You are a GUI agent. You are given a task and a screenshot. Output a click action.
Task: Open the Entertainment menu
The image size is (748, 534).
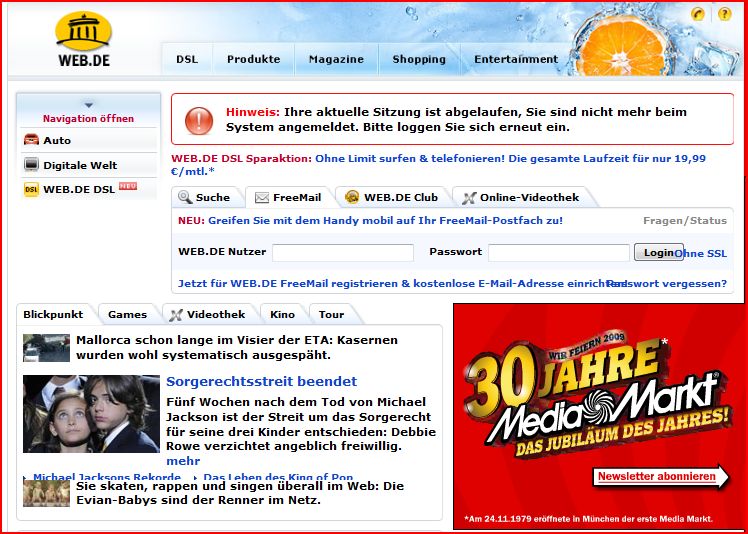516,59
